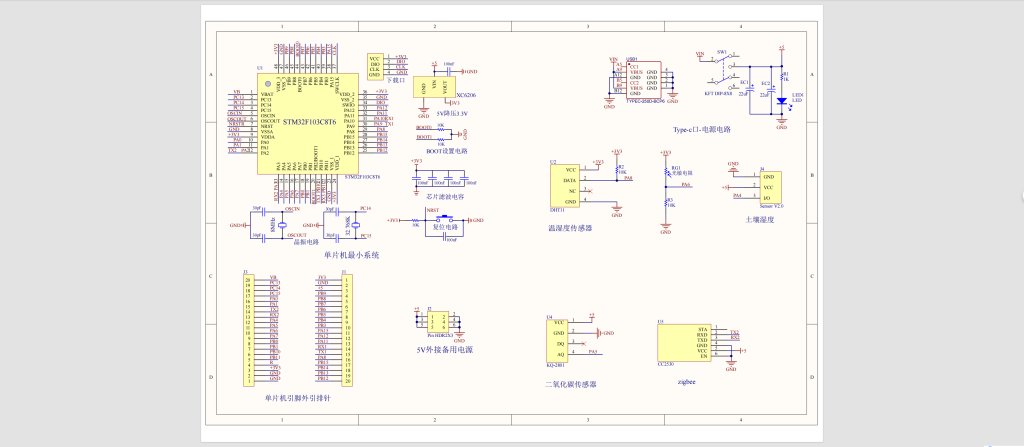
Task: Select the DHT11 sensor block
Action: [564, 184]
